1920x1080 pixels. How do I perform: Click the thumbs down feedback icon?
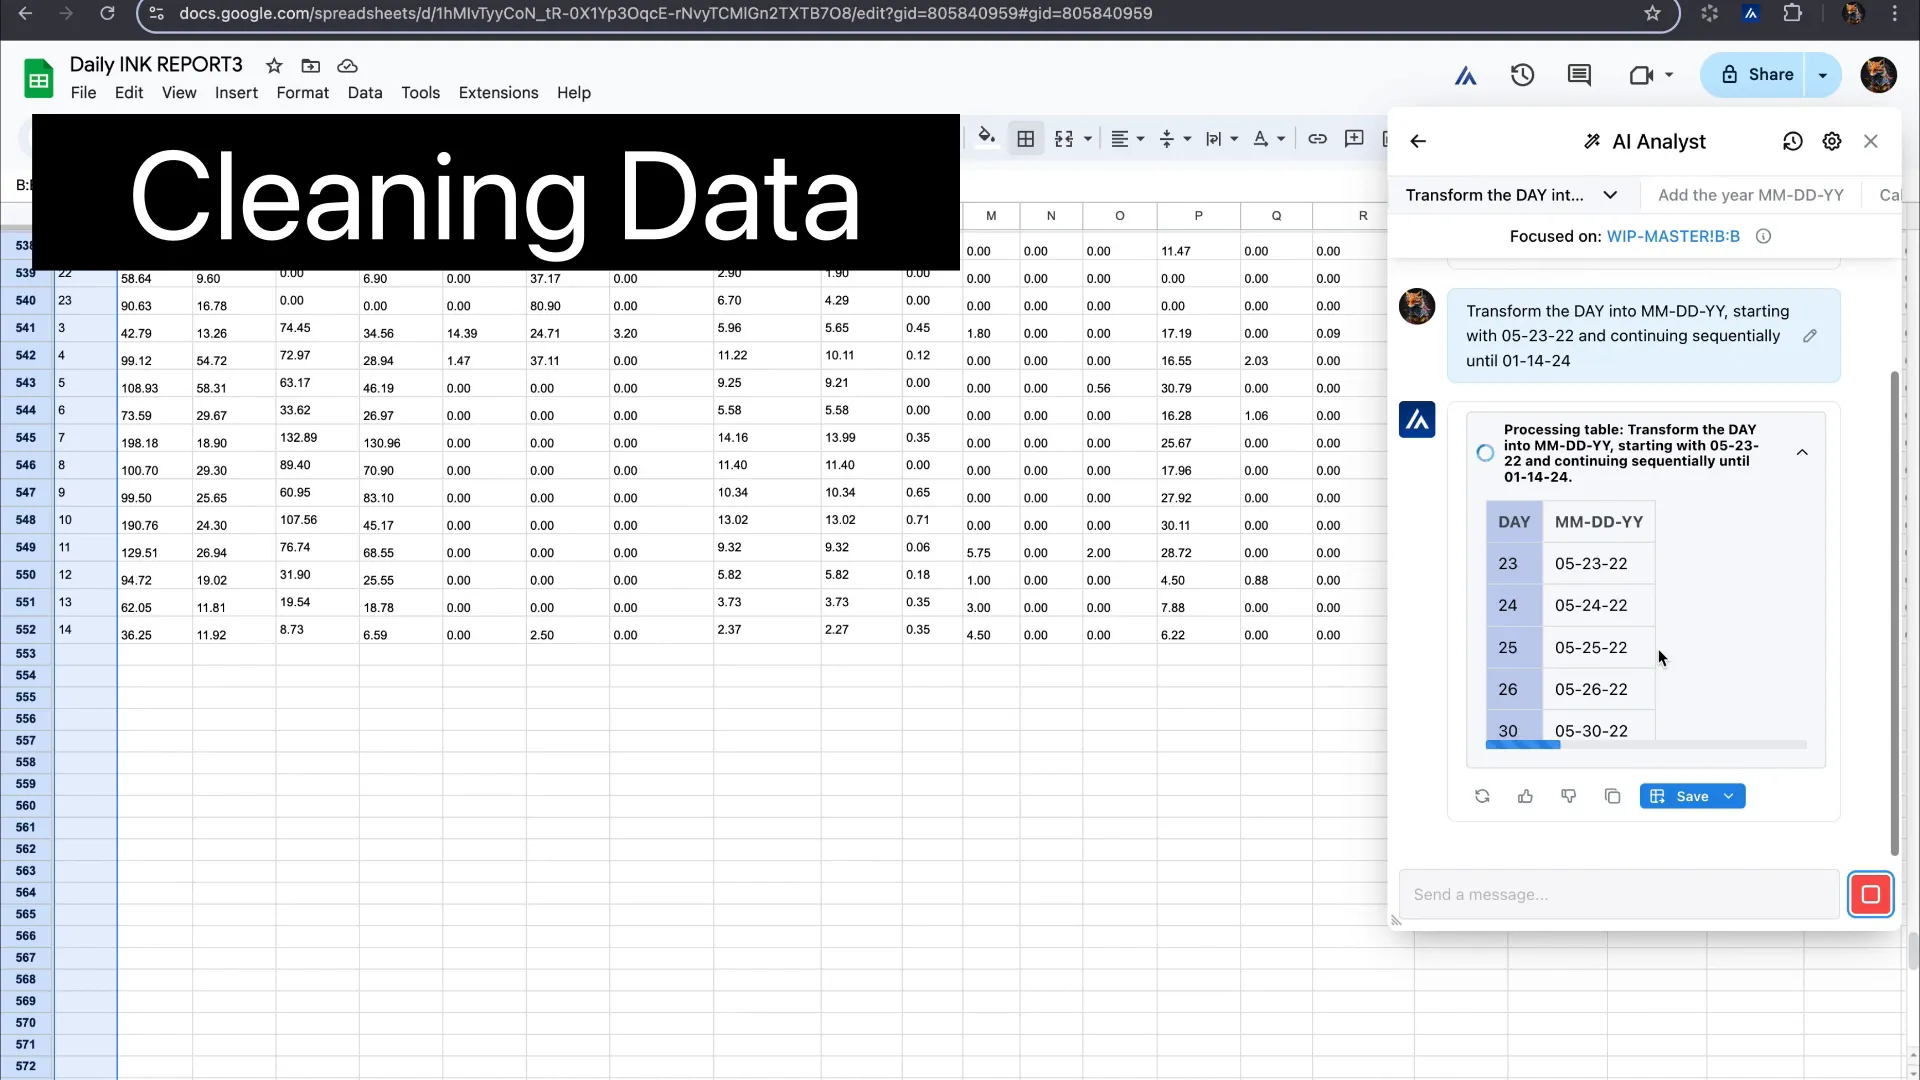[x=1568, y=796]
